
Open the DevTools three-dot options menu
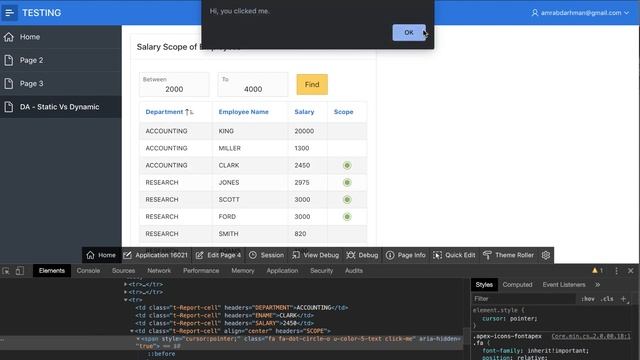[616, 271]
